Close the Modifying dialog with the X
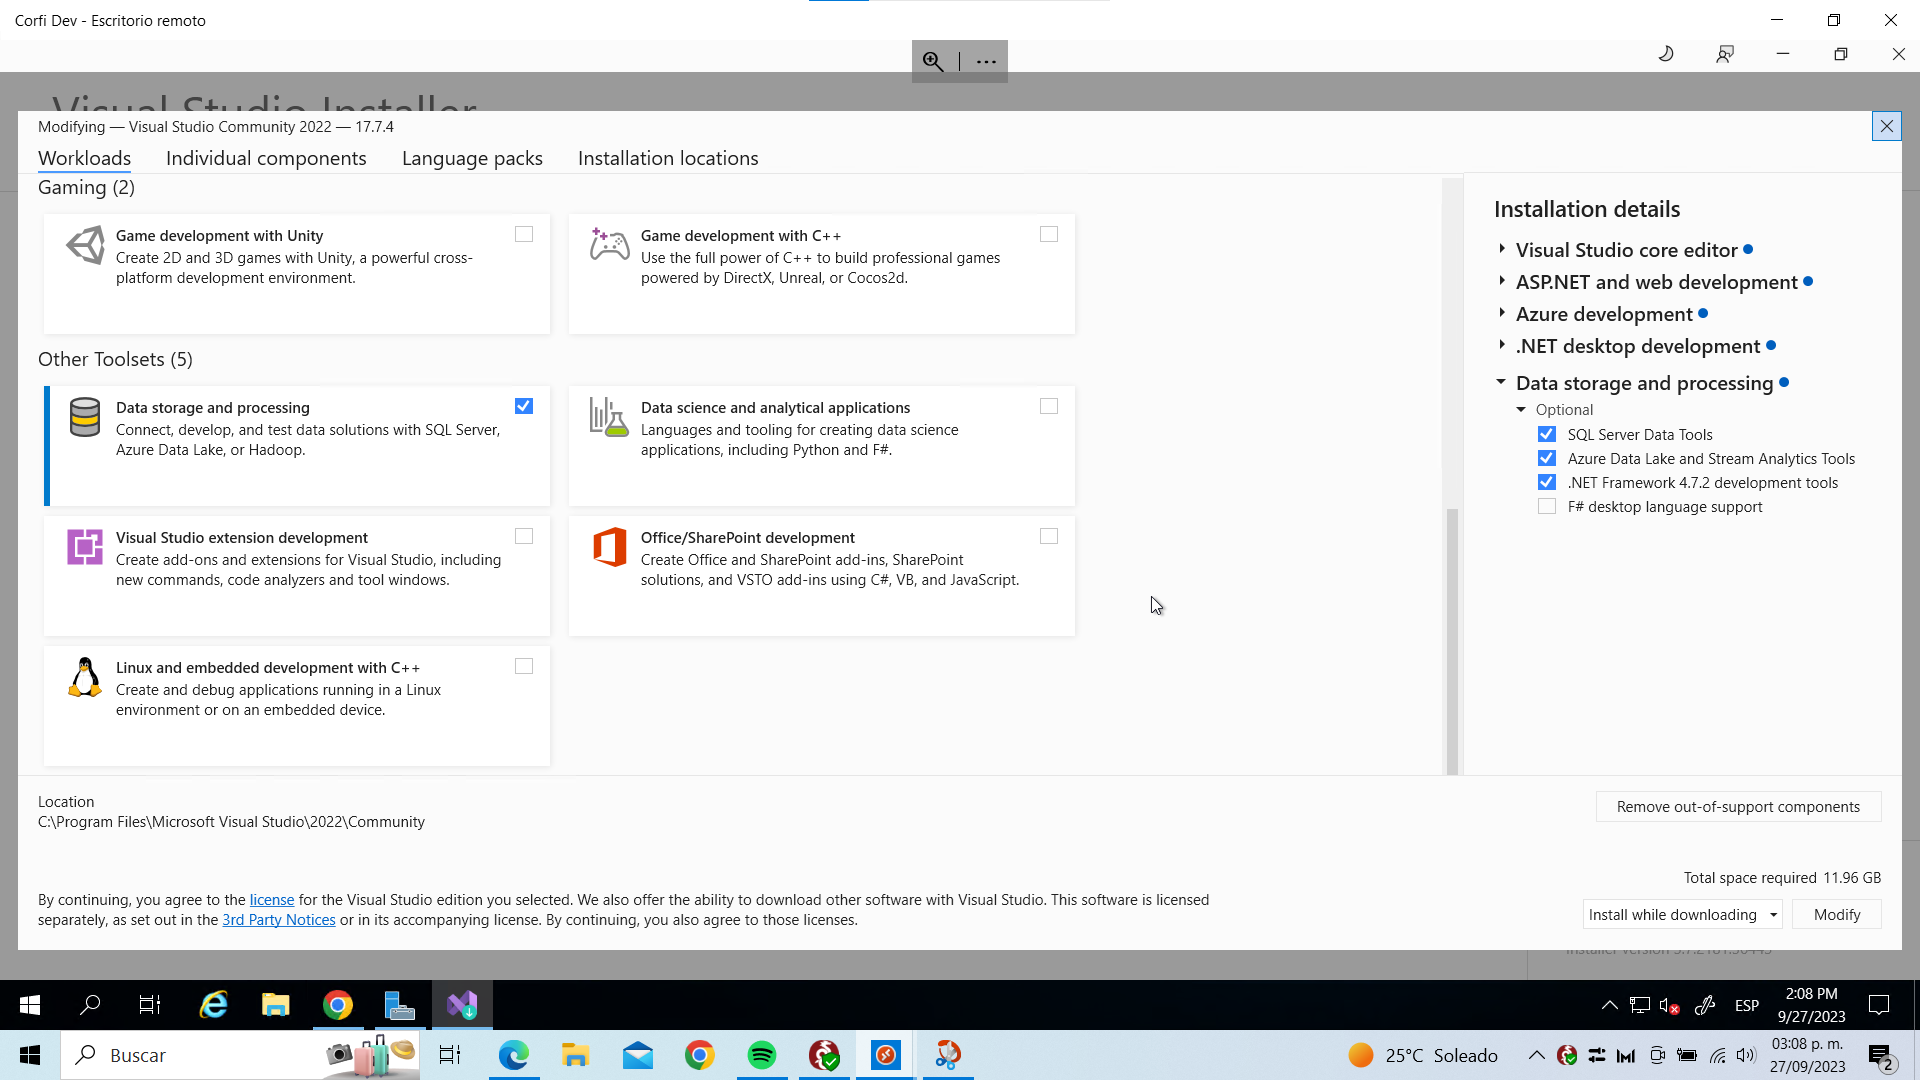This screenshot has width=1920, height=1080. click(1886, 126)
